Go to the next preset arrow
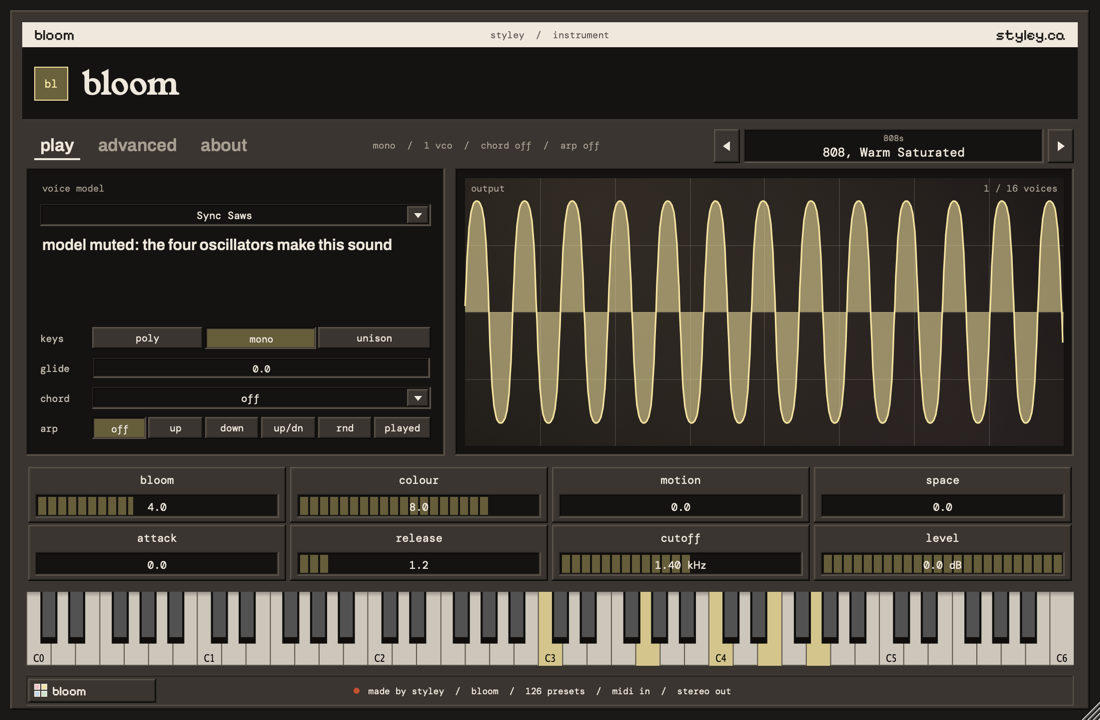The height and width of the screenshot is (720, 1100). pyautogui.click(x=1060, y=146)
